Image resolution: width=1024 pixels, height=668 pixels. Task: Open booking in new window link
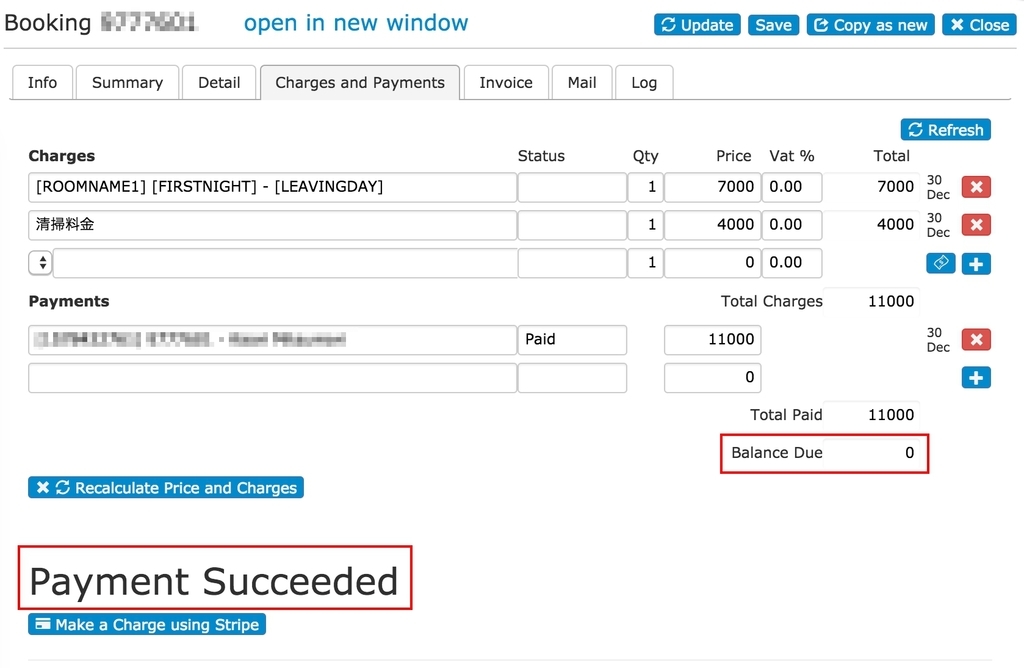[x=356, y=23]
